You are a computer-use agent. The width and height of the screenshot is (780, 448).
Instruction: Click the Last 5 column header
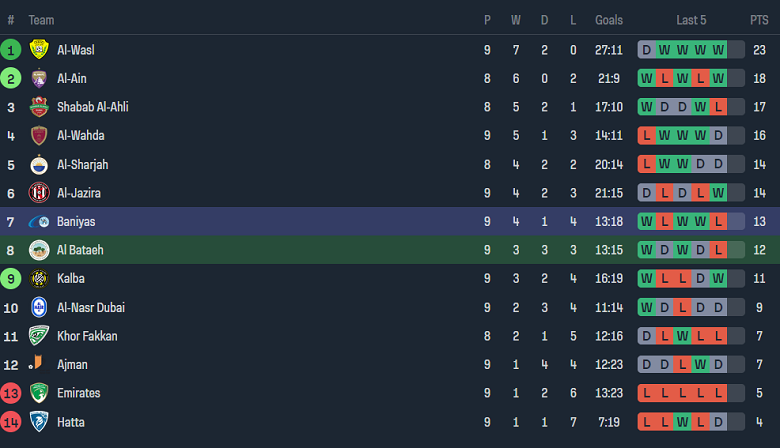(692, 19)
